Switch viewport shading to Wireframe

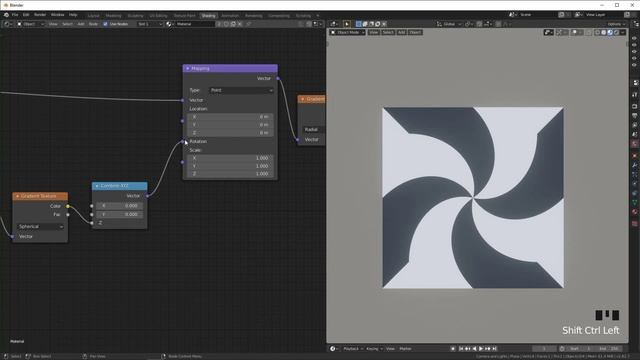[597, 32]
